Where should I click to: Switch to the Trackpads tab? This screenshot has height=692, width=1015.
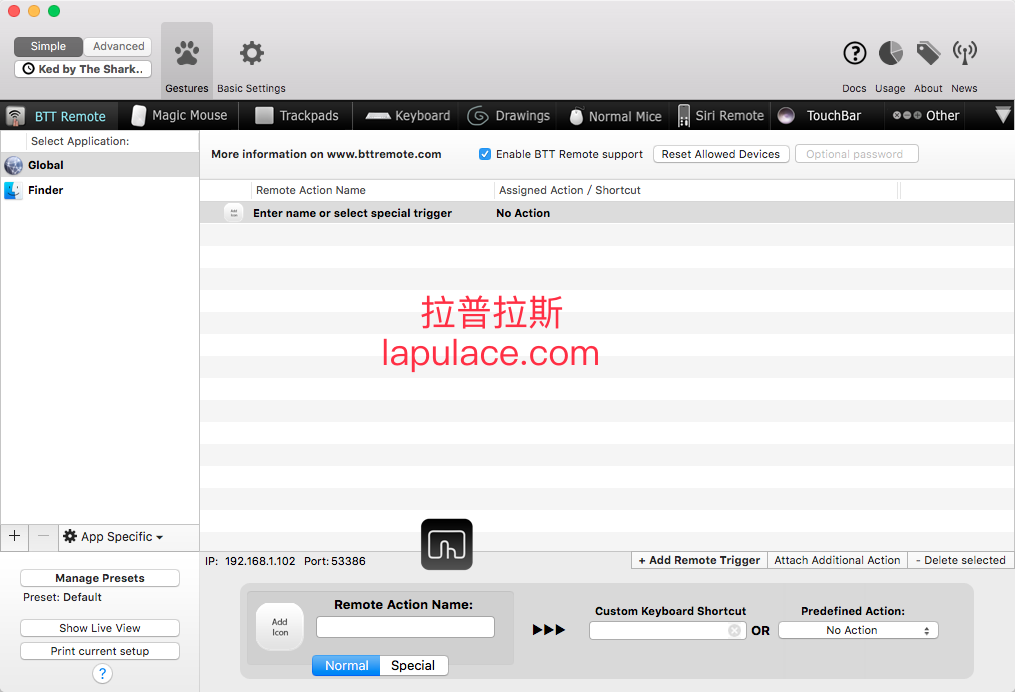tap(296, 116)
